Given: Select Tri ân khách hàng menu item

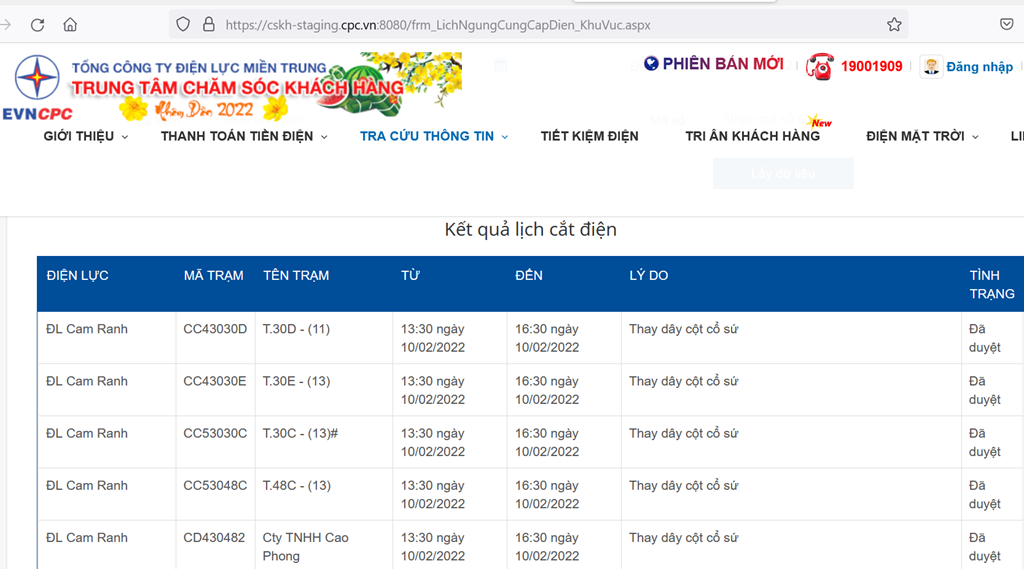Looking at the screenshot, I should click(x=752, y=136).
